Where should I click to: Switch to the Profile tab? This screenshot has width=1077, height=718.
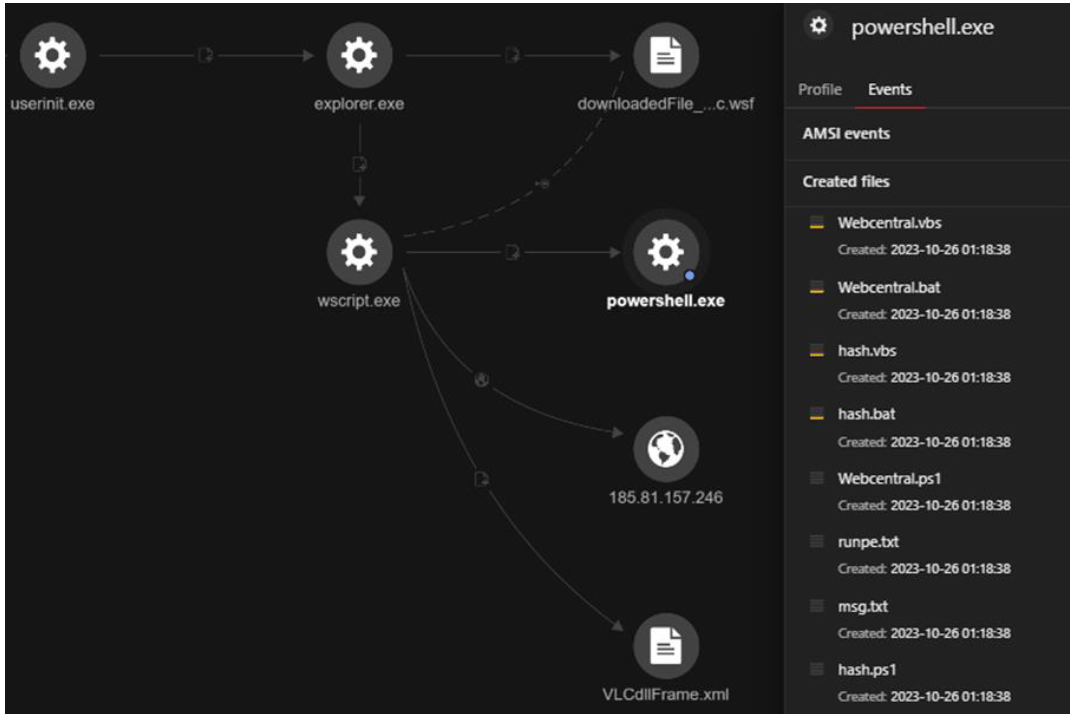(819, 90)
